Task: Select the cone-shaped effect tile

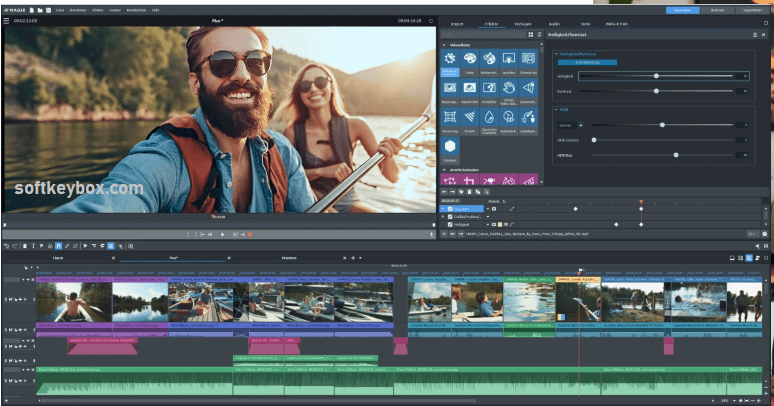Action: coord(528,92)
